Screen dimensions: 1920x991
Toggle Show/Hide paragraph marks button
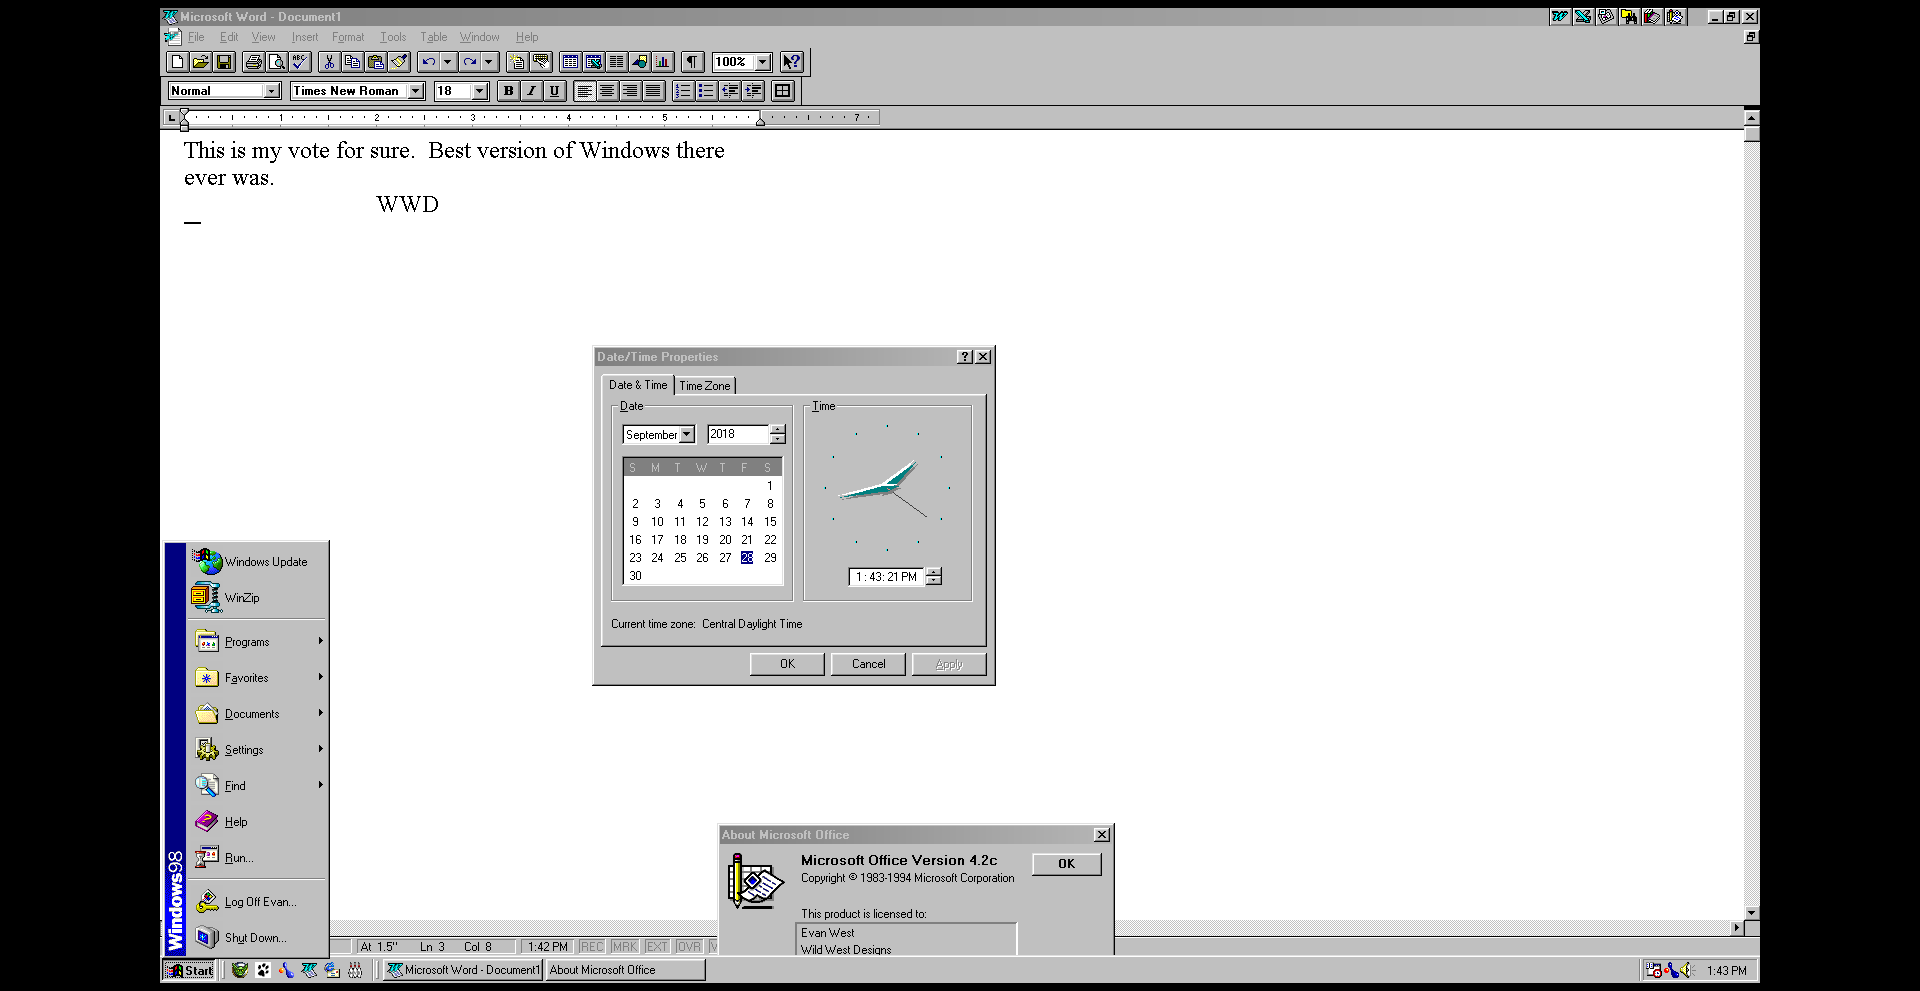pos(692,62)
